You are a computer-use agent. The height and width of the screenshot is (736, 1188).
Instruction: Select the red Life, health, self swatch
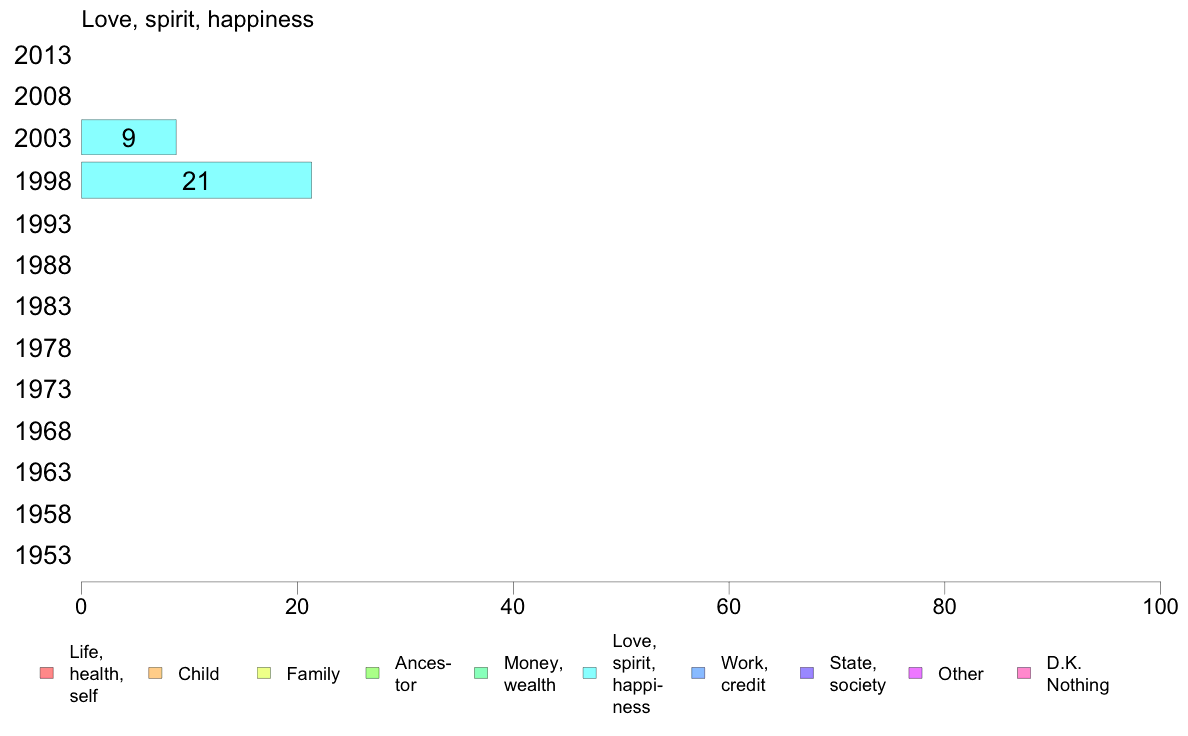[x=47, y=673]
